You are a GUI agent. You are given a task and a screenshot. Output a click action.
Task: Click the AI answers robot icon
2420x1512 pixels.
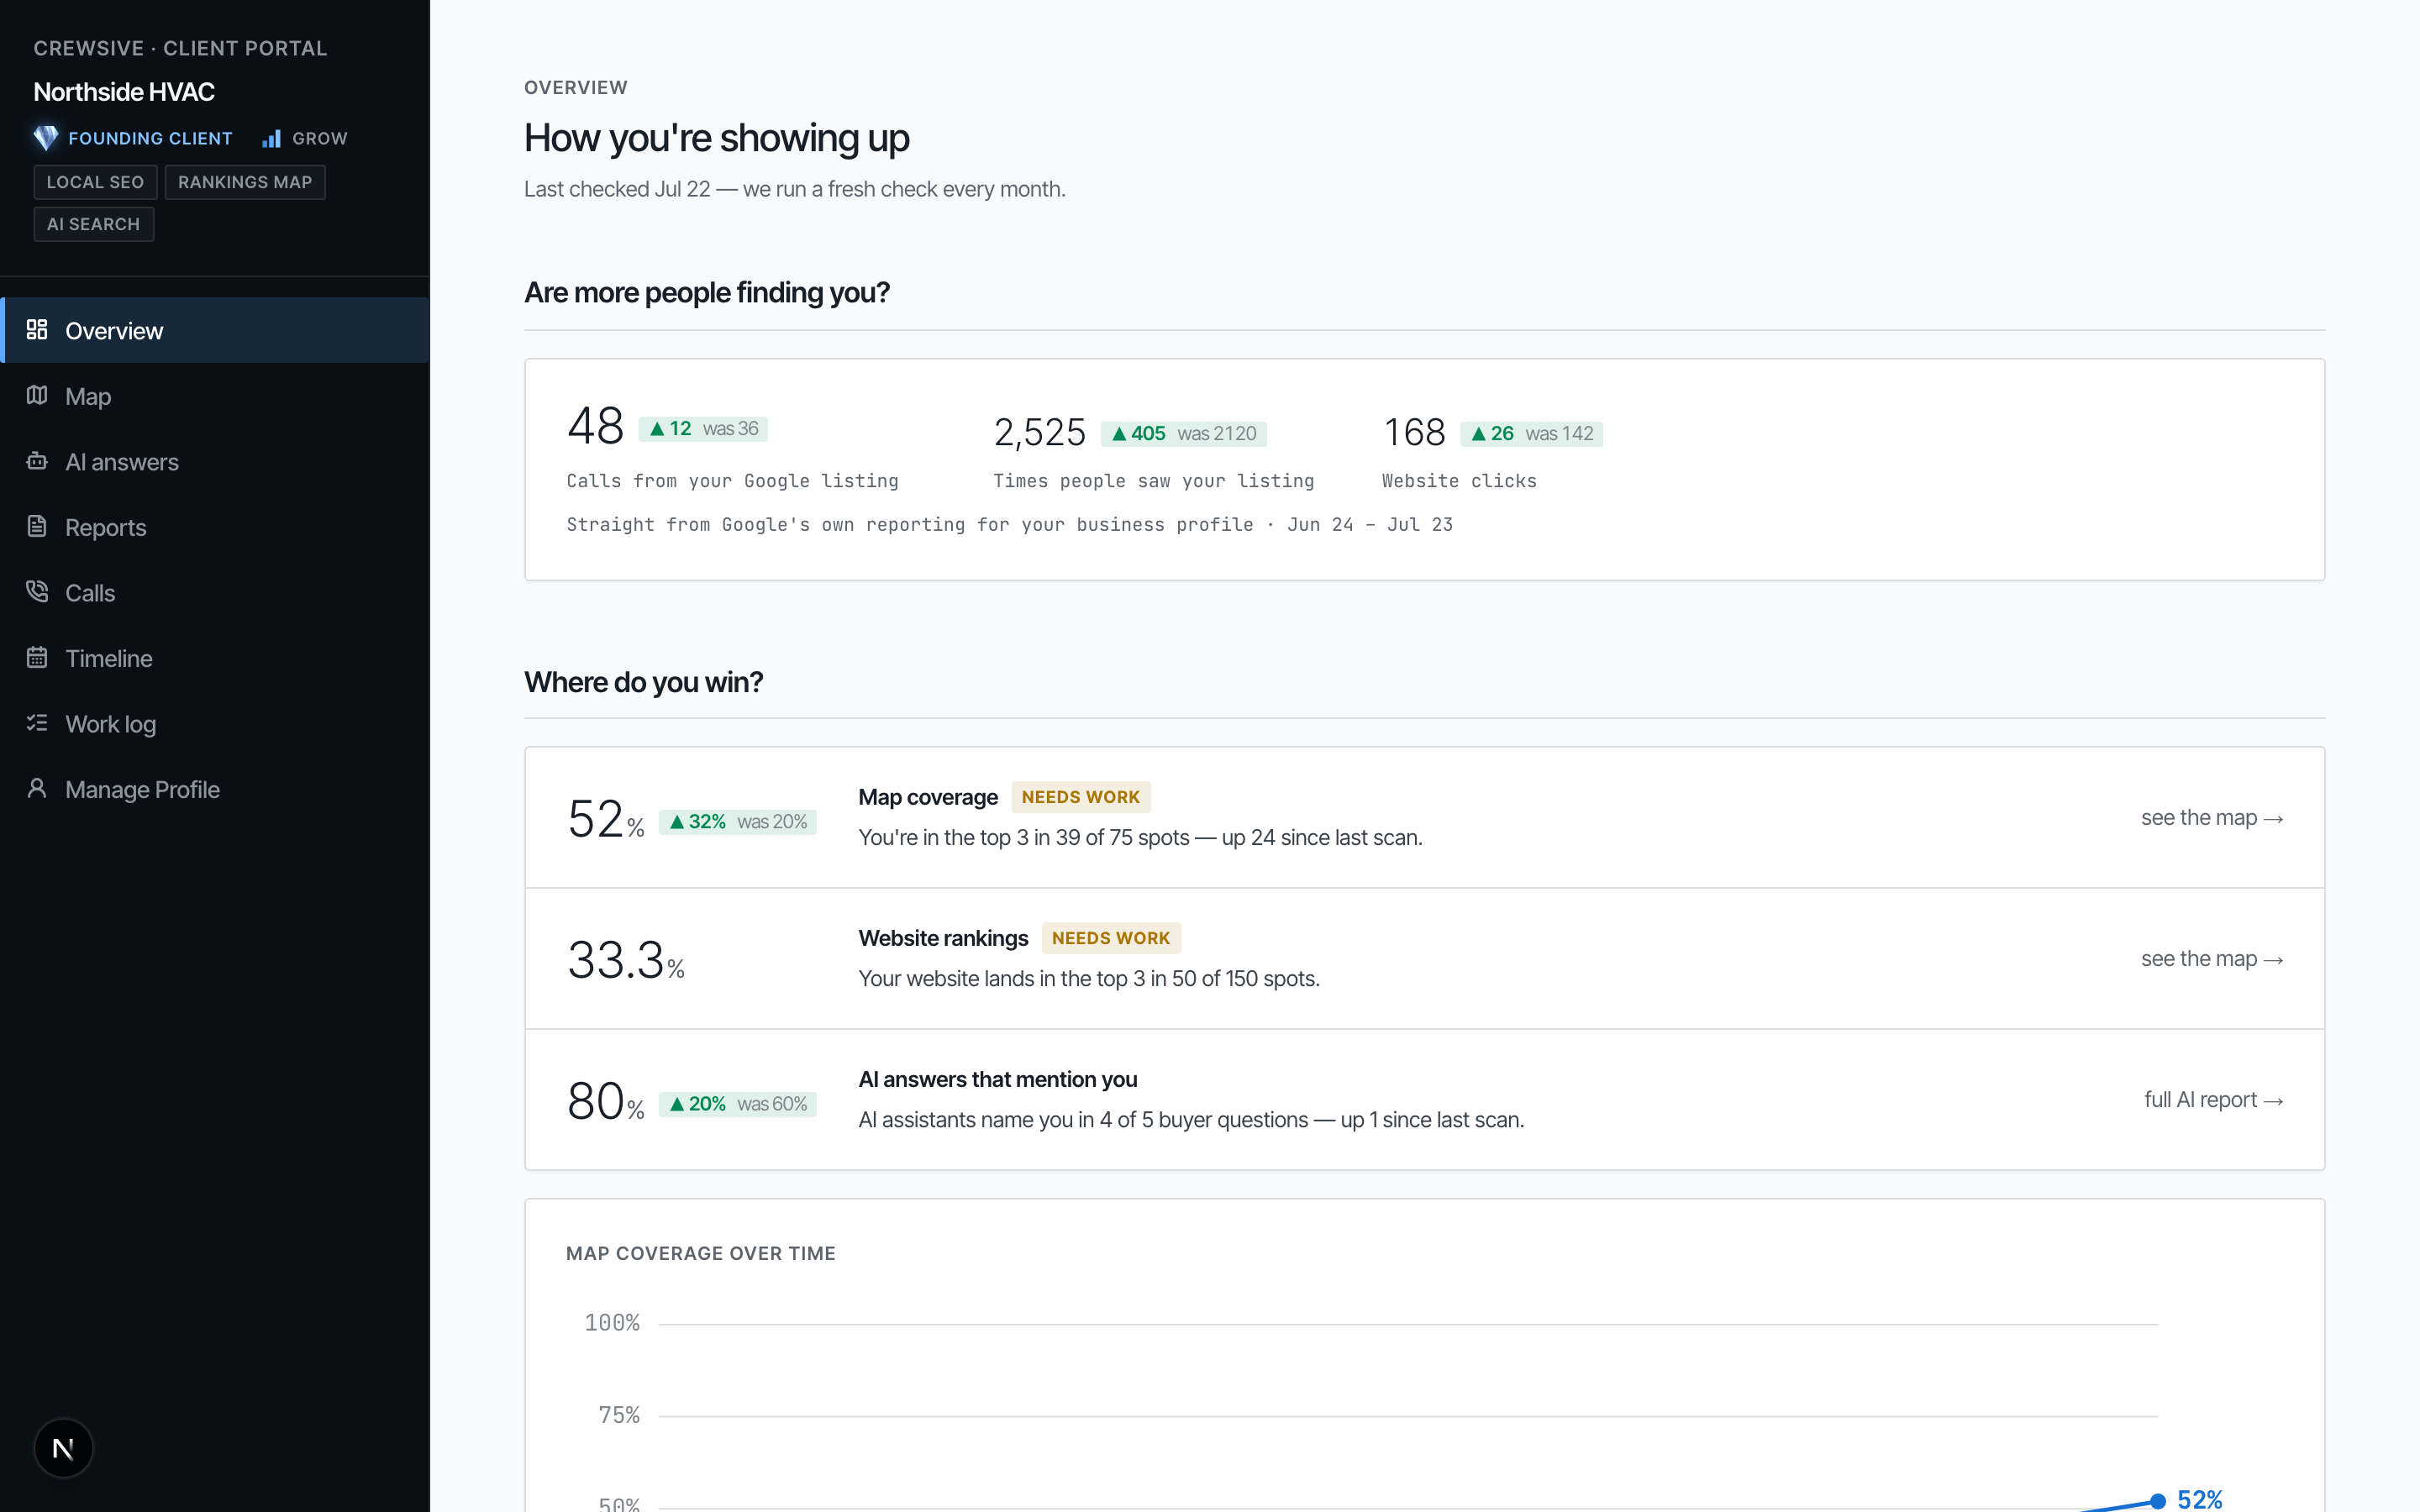[37, 461]
